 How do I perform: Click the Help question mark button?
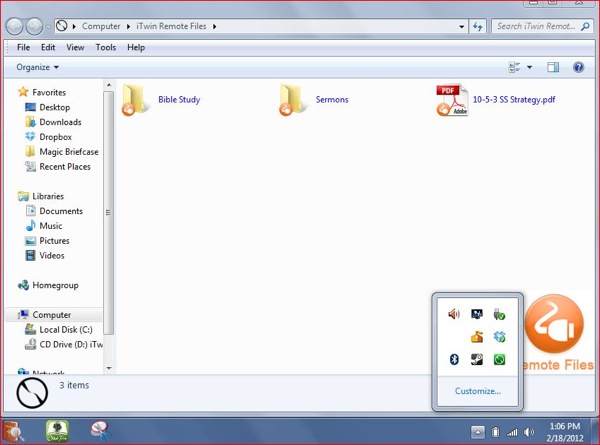point(578,67)
